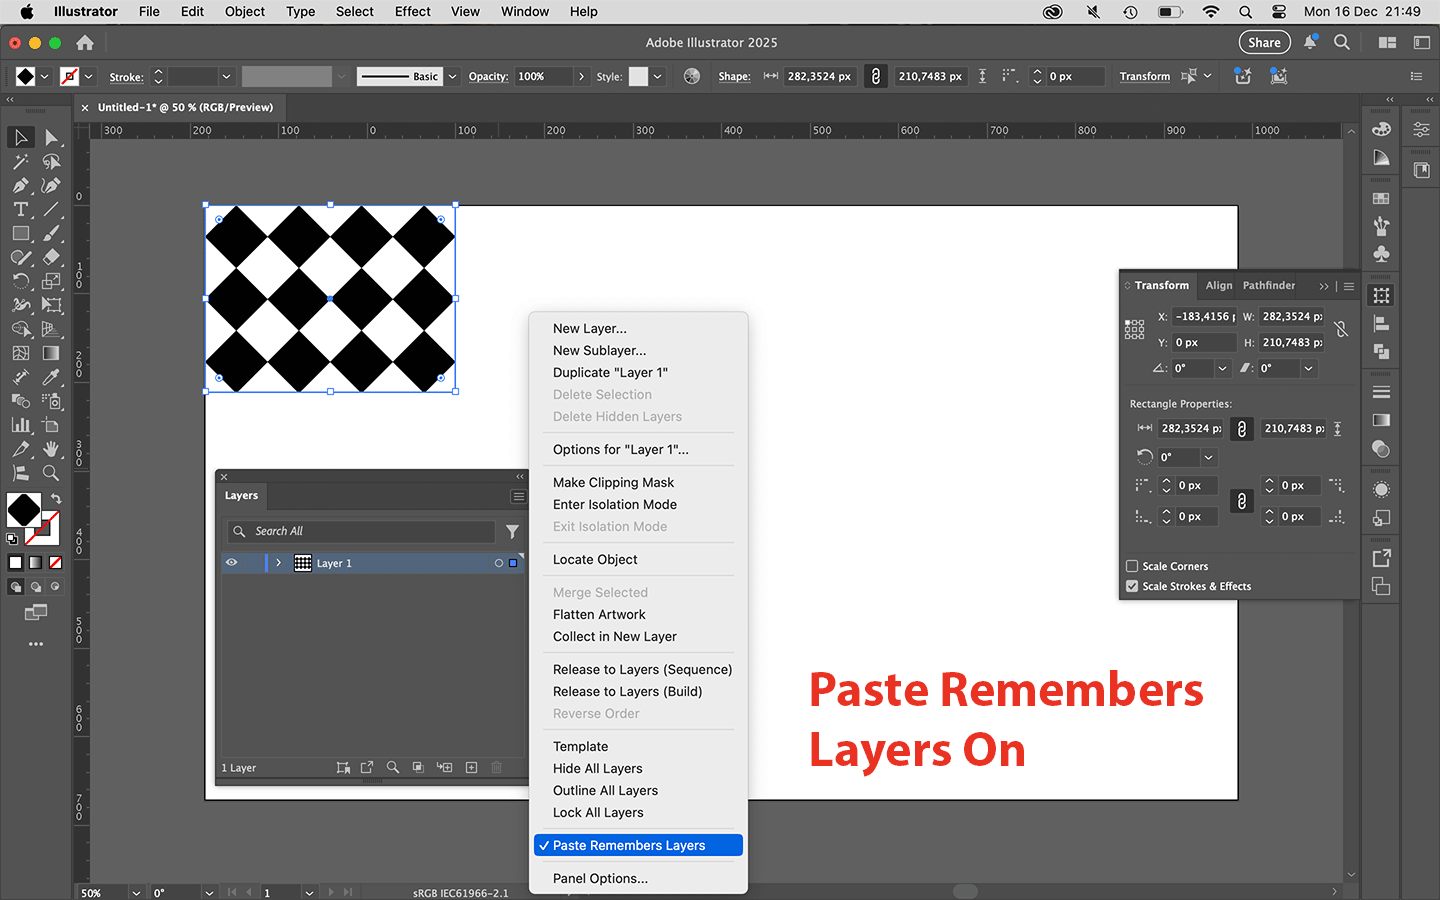Click the Transform panel X position field
1440x900 pixels.
pos(1204,316)
